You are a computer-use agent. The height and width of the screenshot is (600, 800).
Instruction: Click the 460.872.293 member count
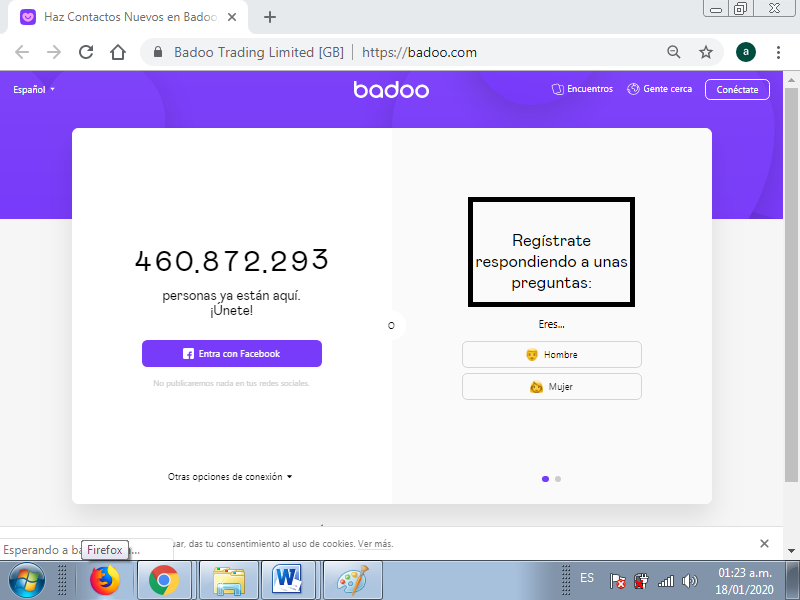(232, 261)
